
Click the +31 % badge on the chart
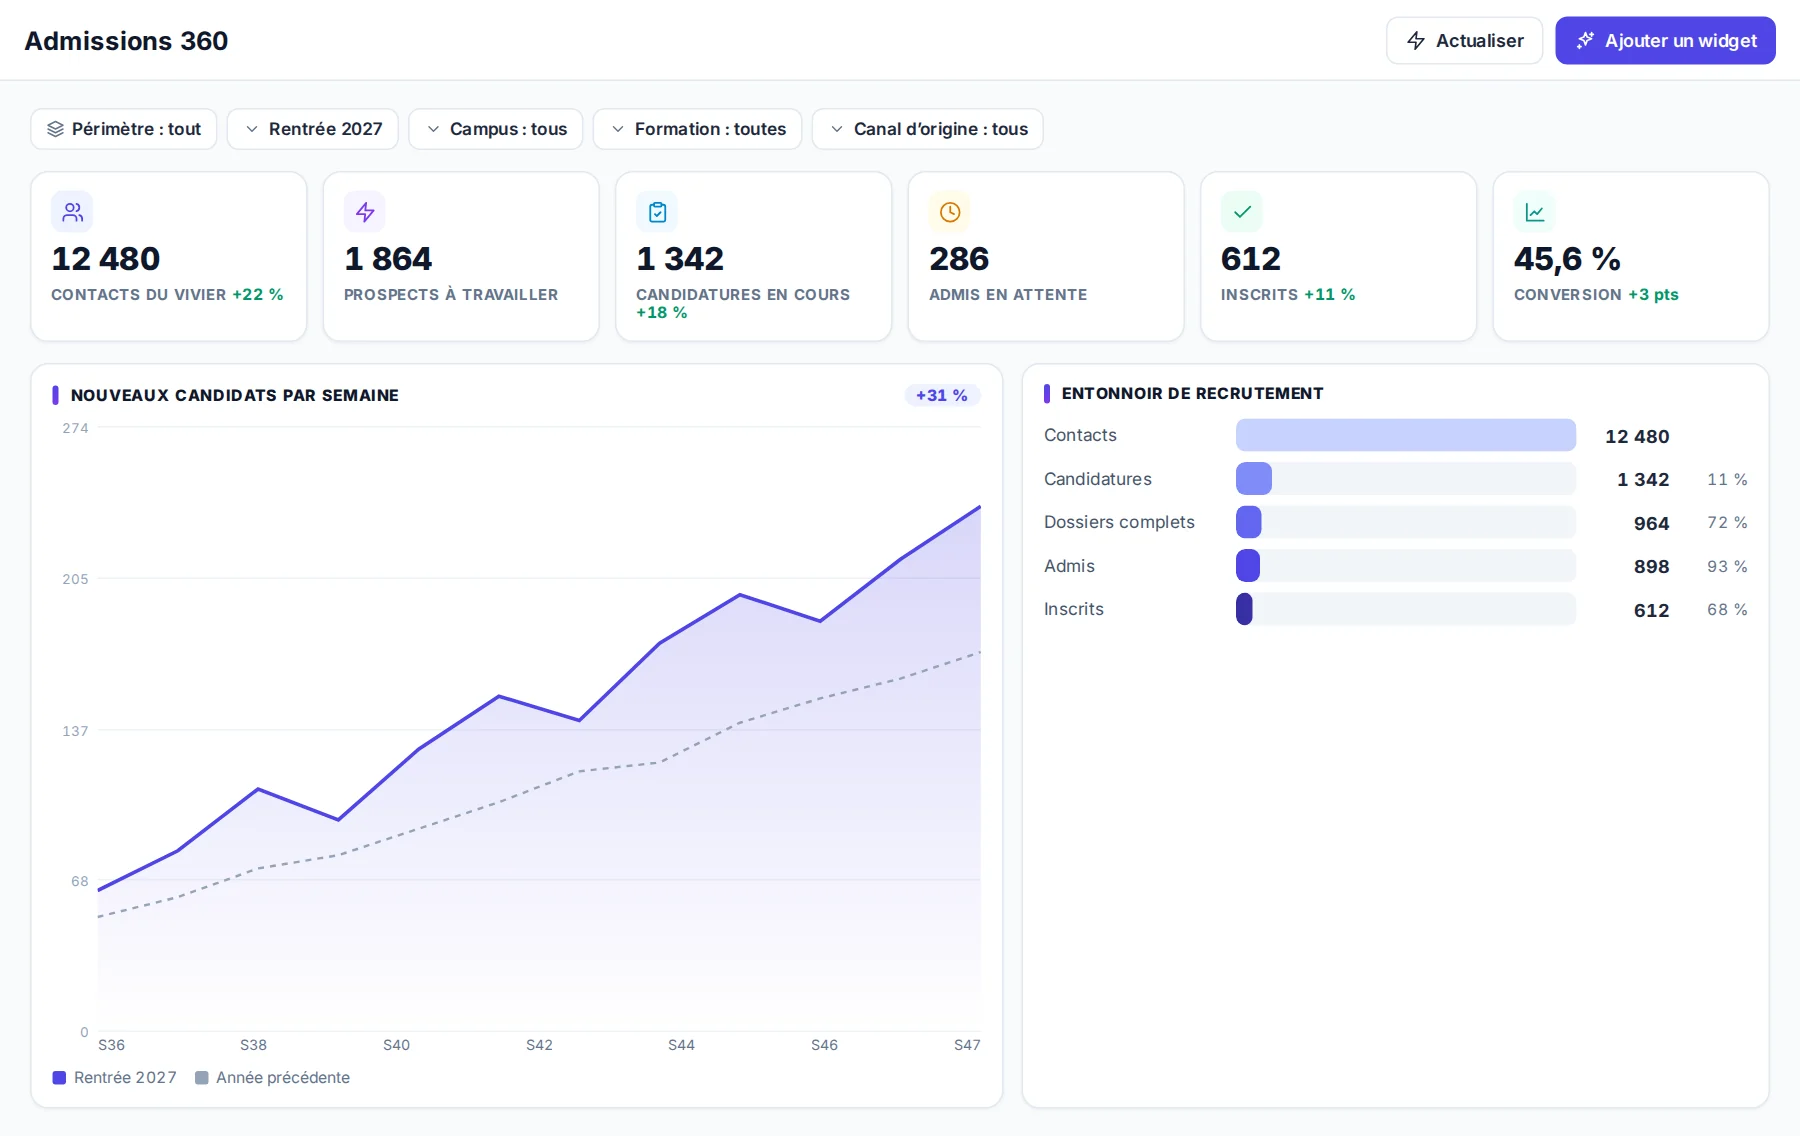pyautogui.click(x=942, y=395)
